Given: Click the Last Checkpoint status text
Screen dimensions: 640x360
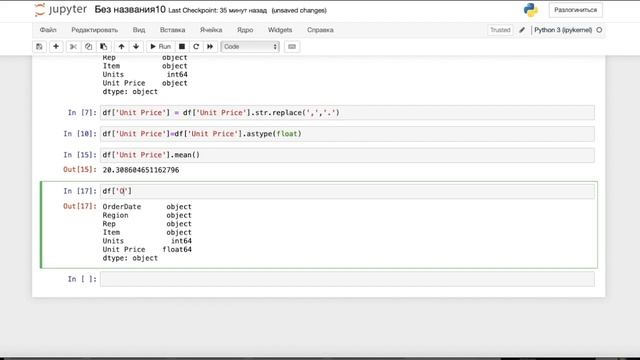Looking at the screenshot, I should pos(218,11).
